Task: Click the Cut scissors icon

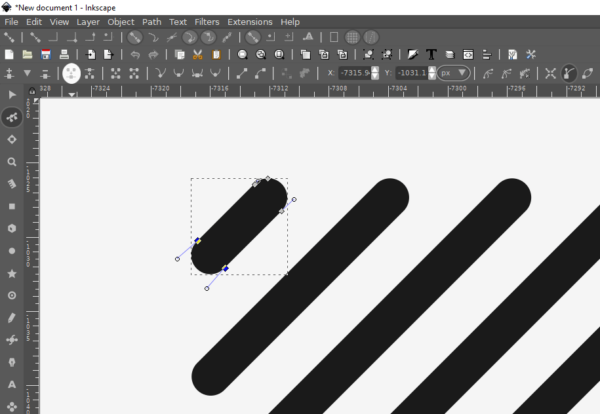Action: point(197,55)
